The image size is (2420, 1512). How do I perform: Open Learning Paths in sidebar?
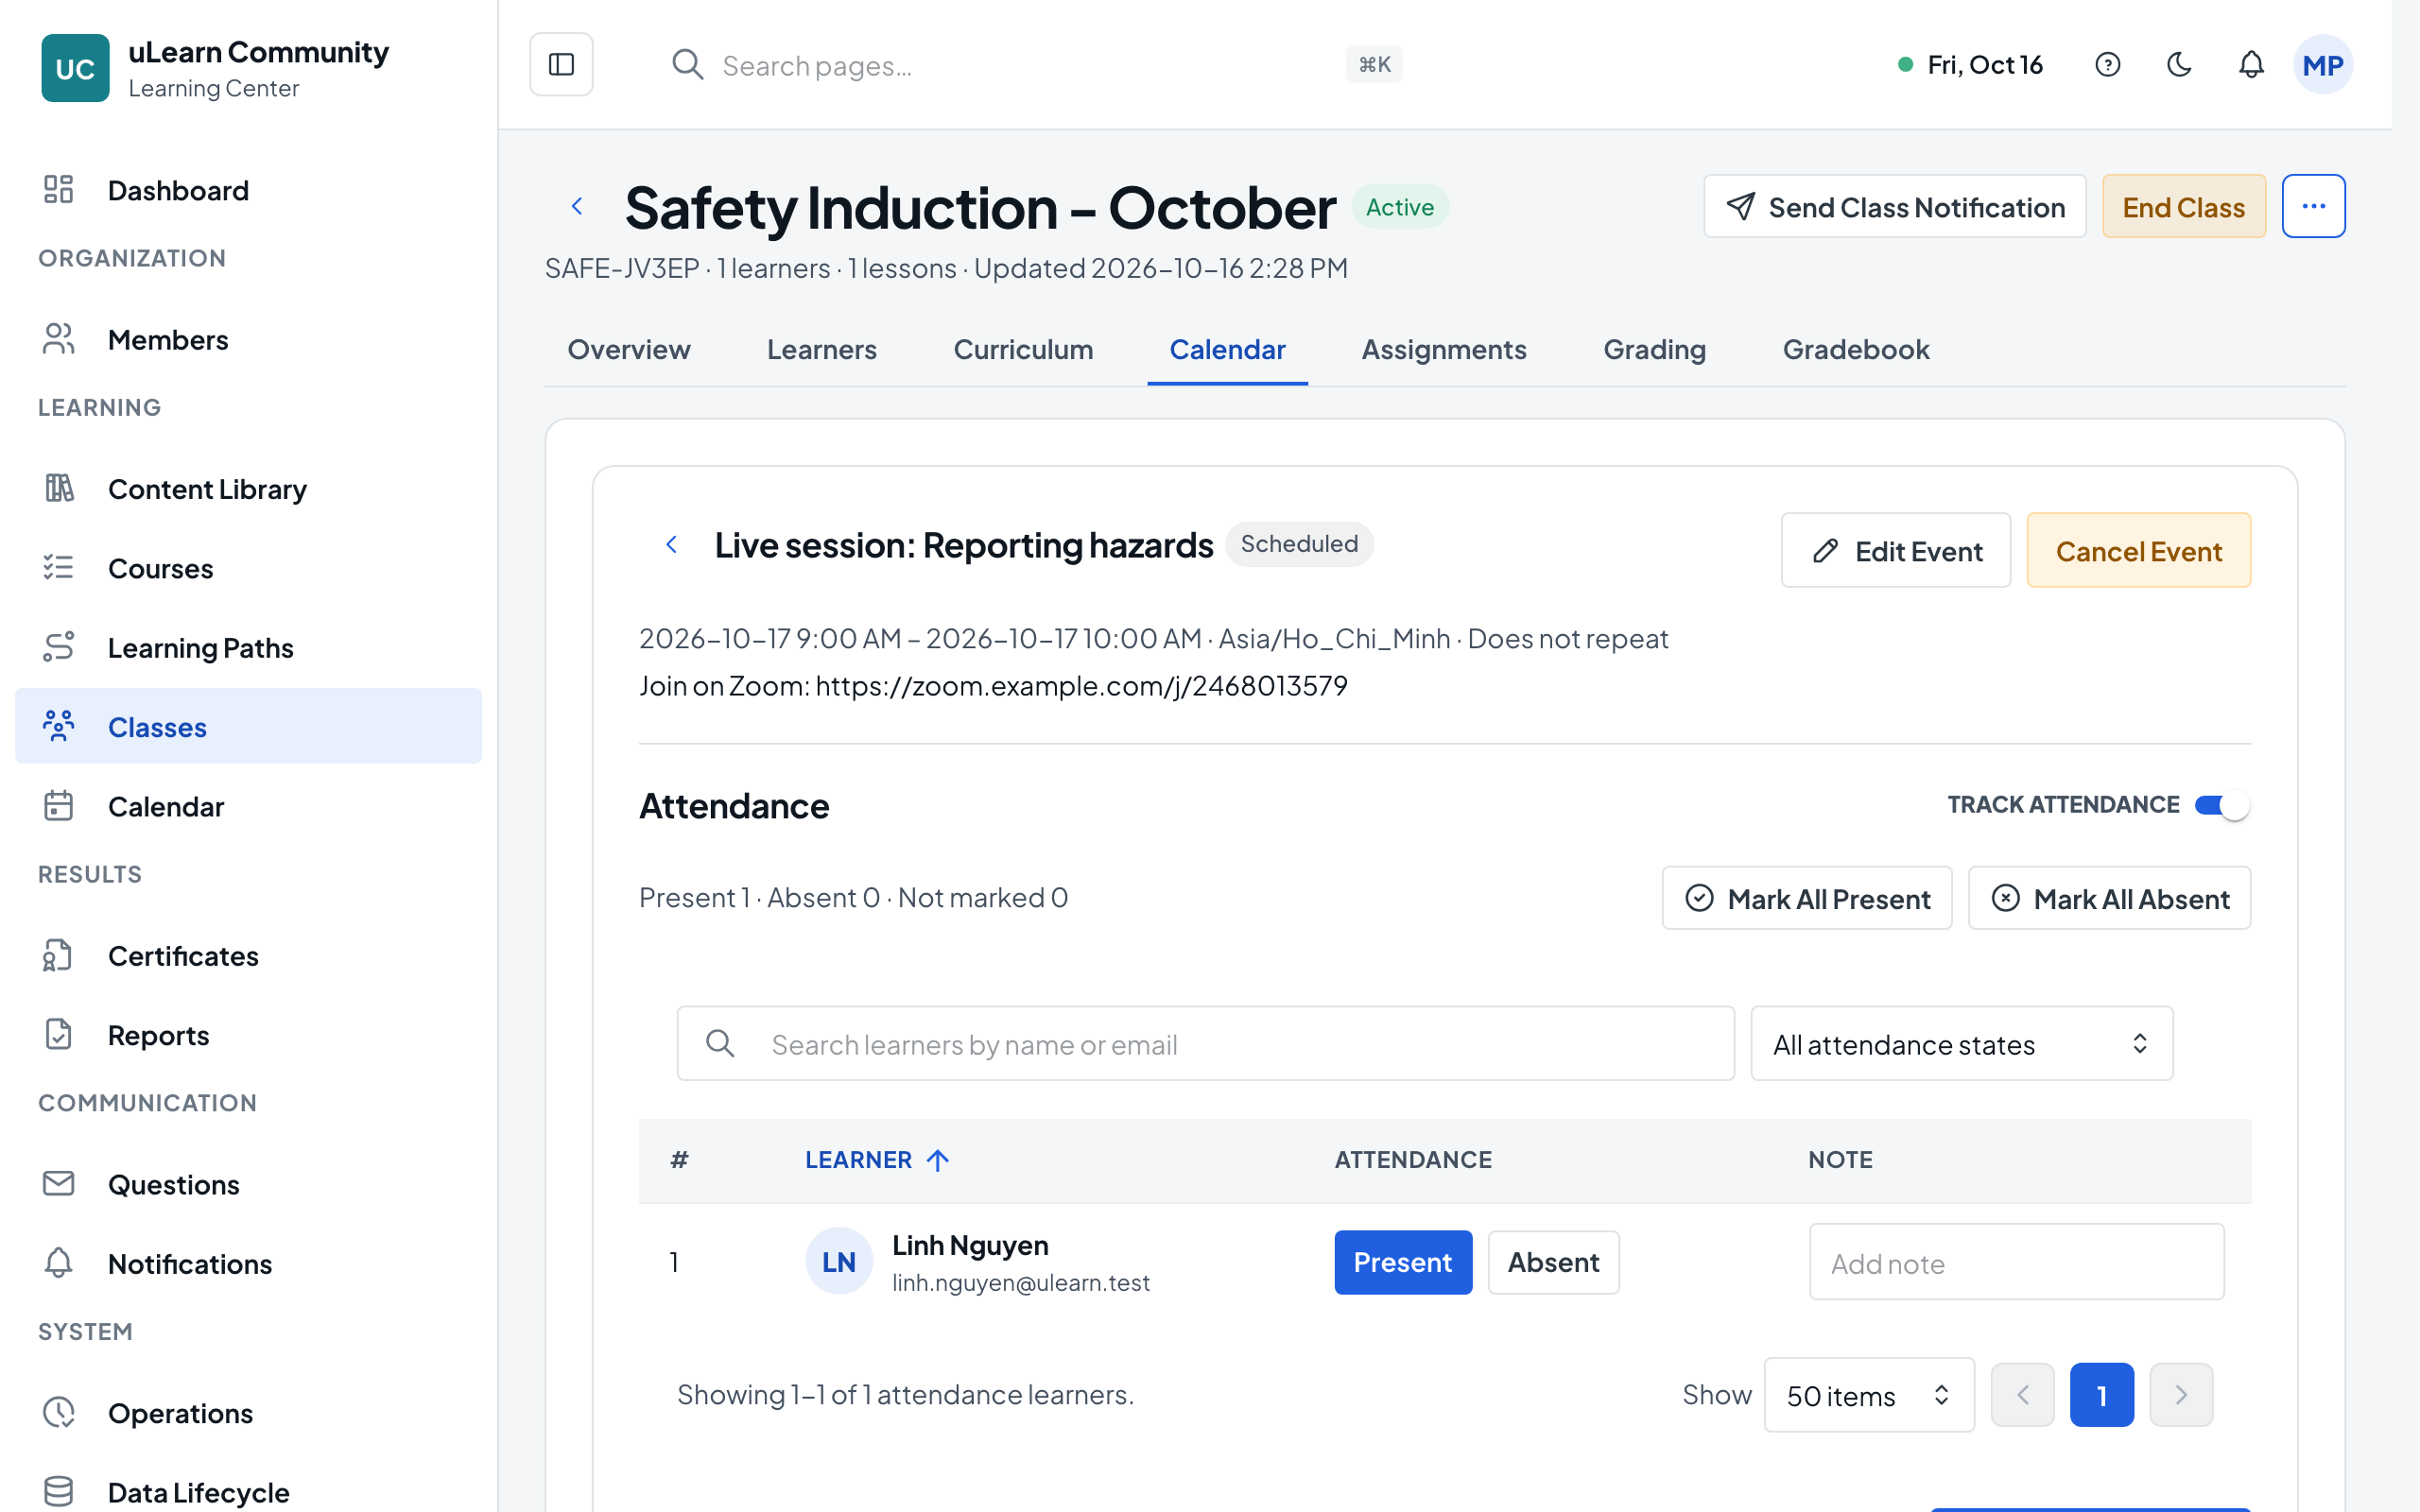(x=248, y=647)
